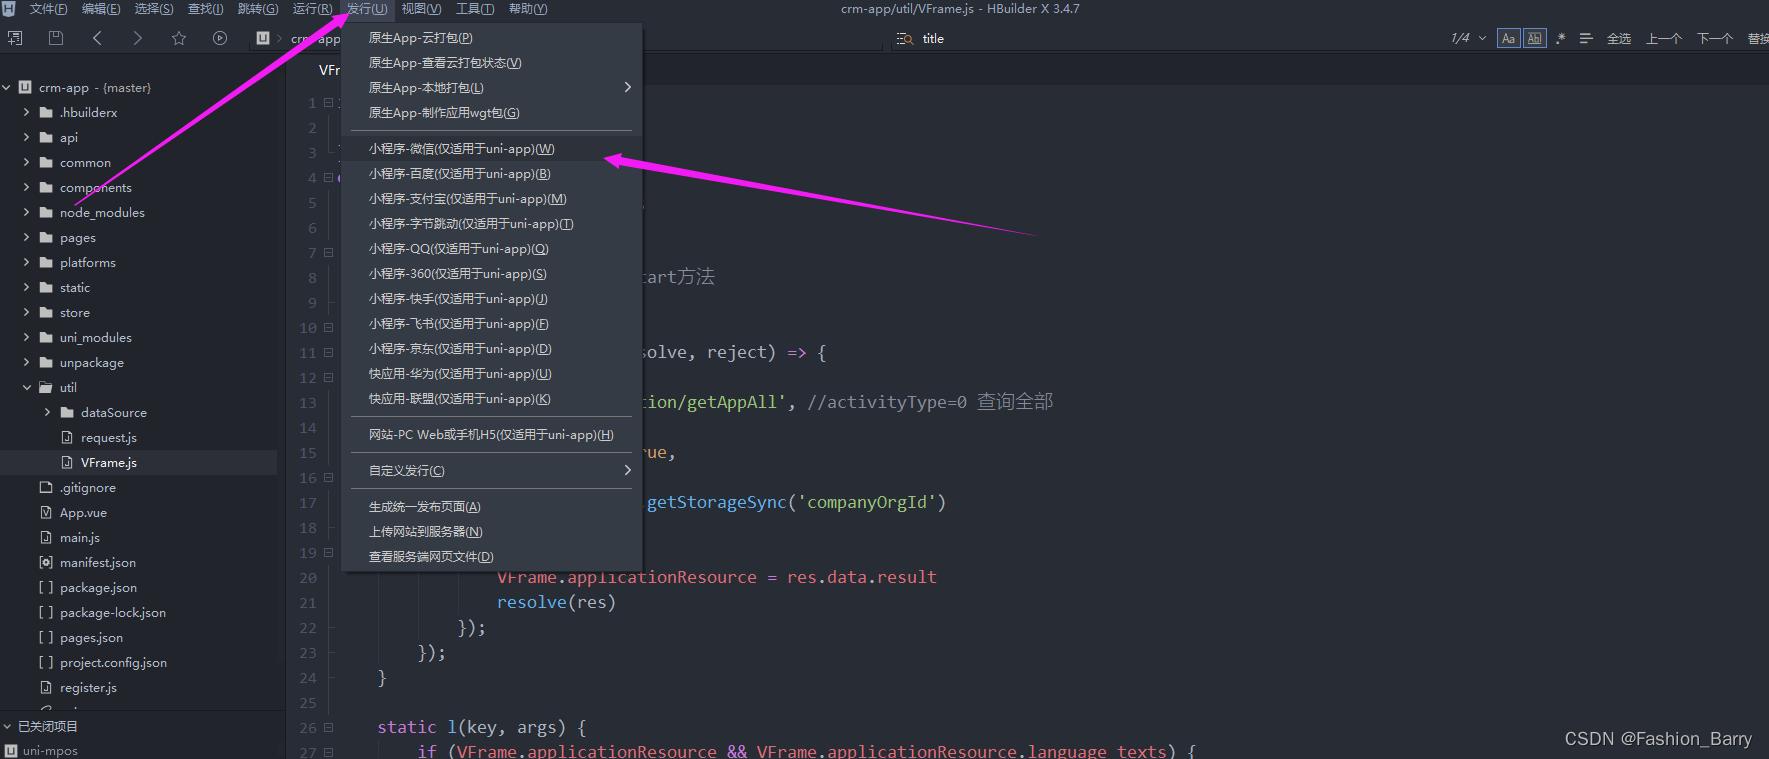Open pages.json file
The width and height of the screenshot is (1769, 759).
pos(91,637)
